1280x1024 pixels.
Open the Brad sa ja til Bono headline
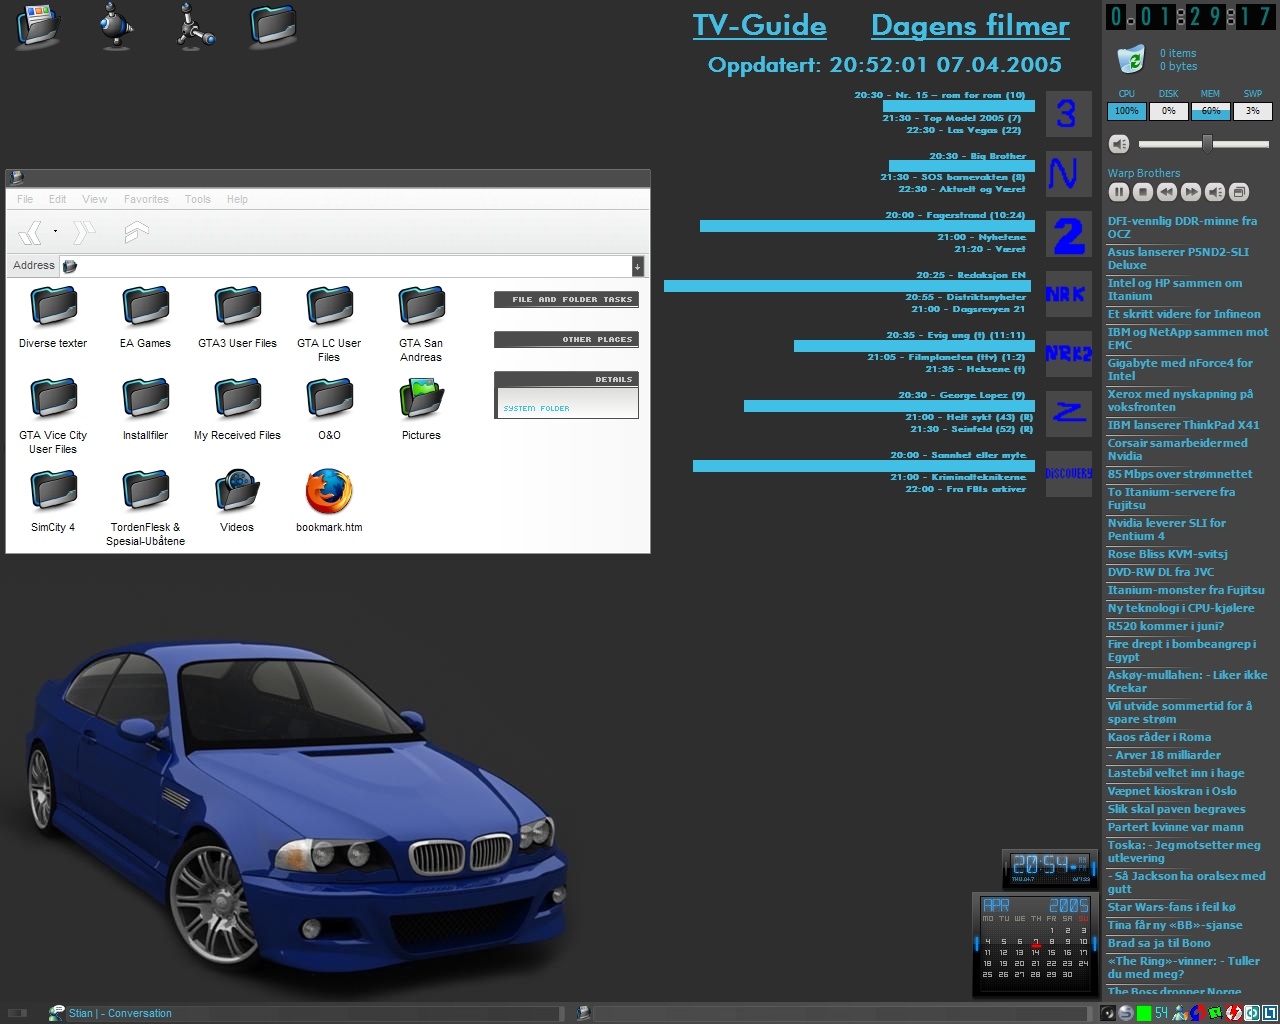coord(1159,943)
